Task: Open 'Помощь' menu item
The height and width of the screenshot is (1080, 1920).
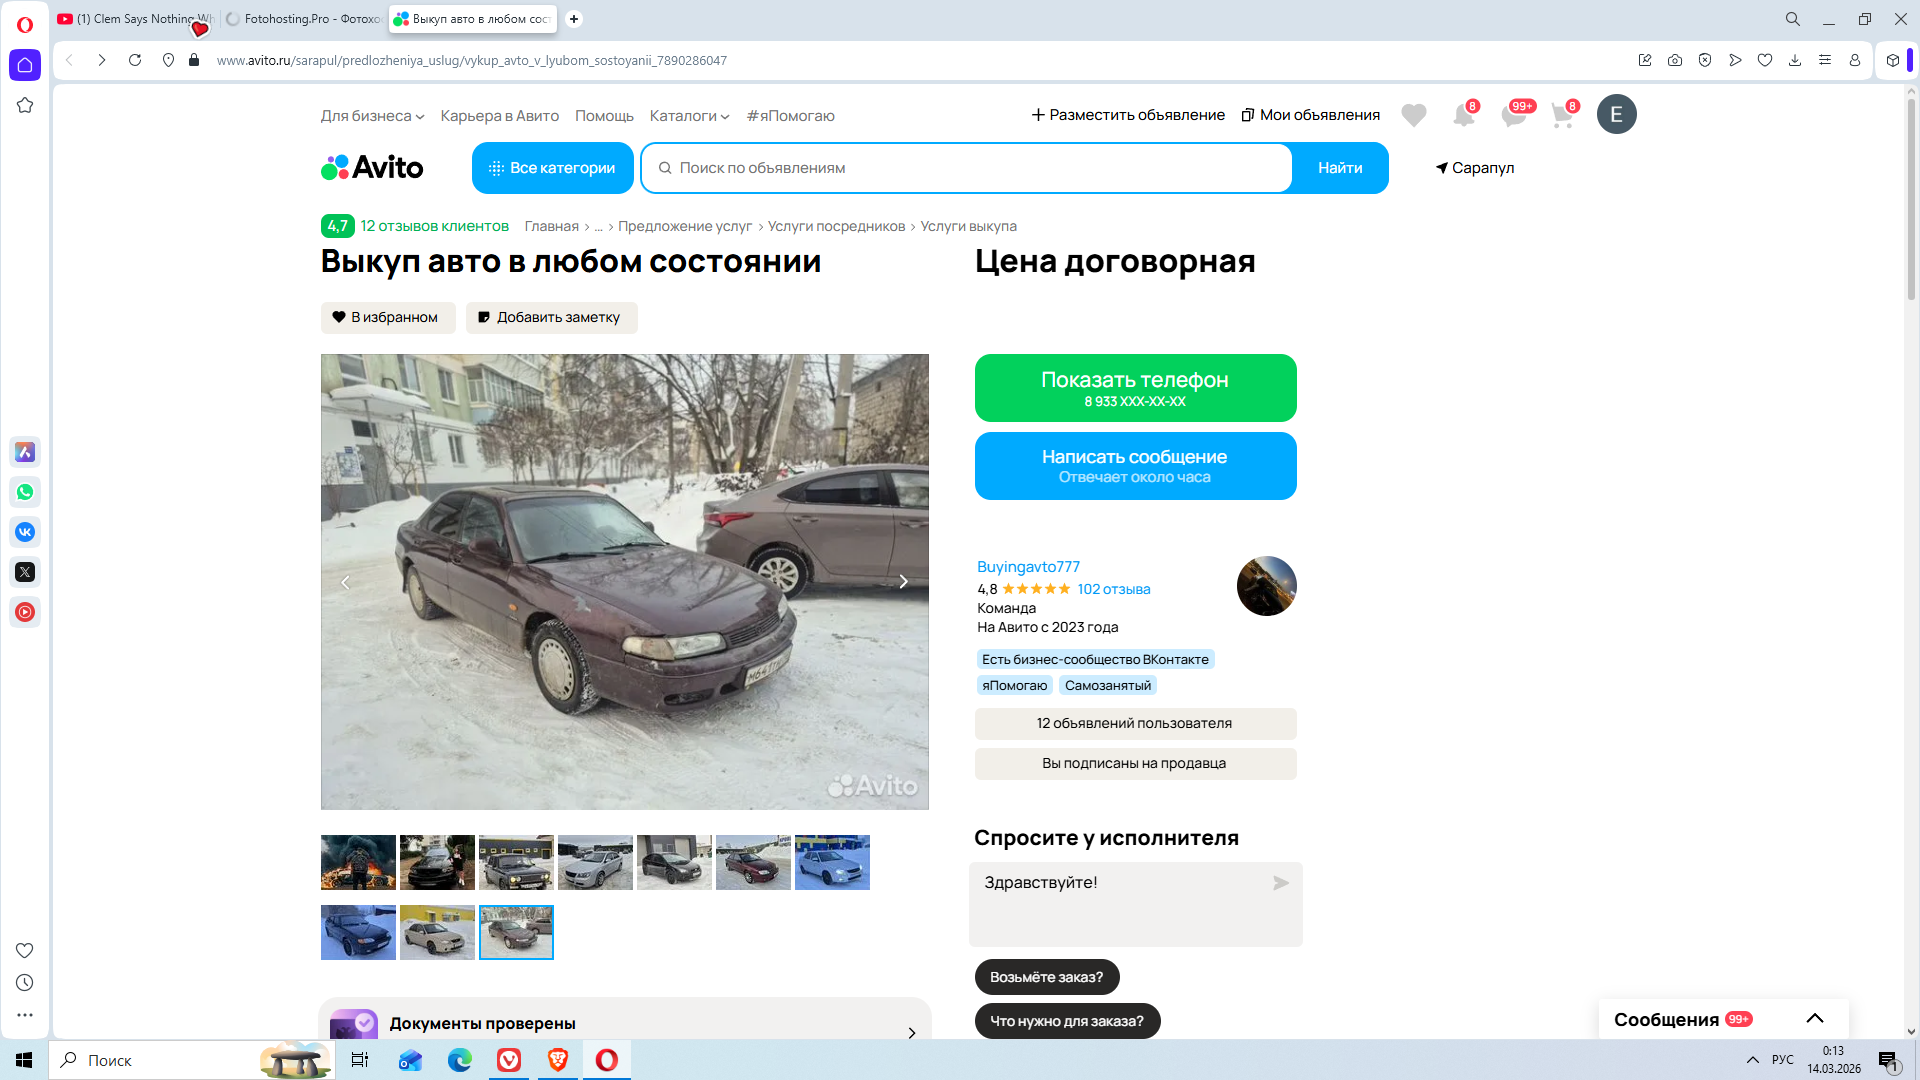Action: (604, 116)
